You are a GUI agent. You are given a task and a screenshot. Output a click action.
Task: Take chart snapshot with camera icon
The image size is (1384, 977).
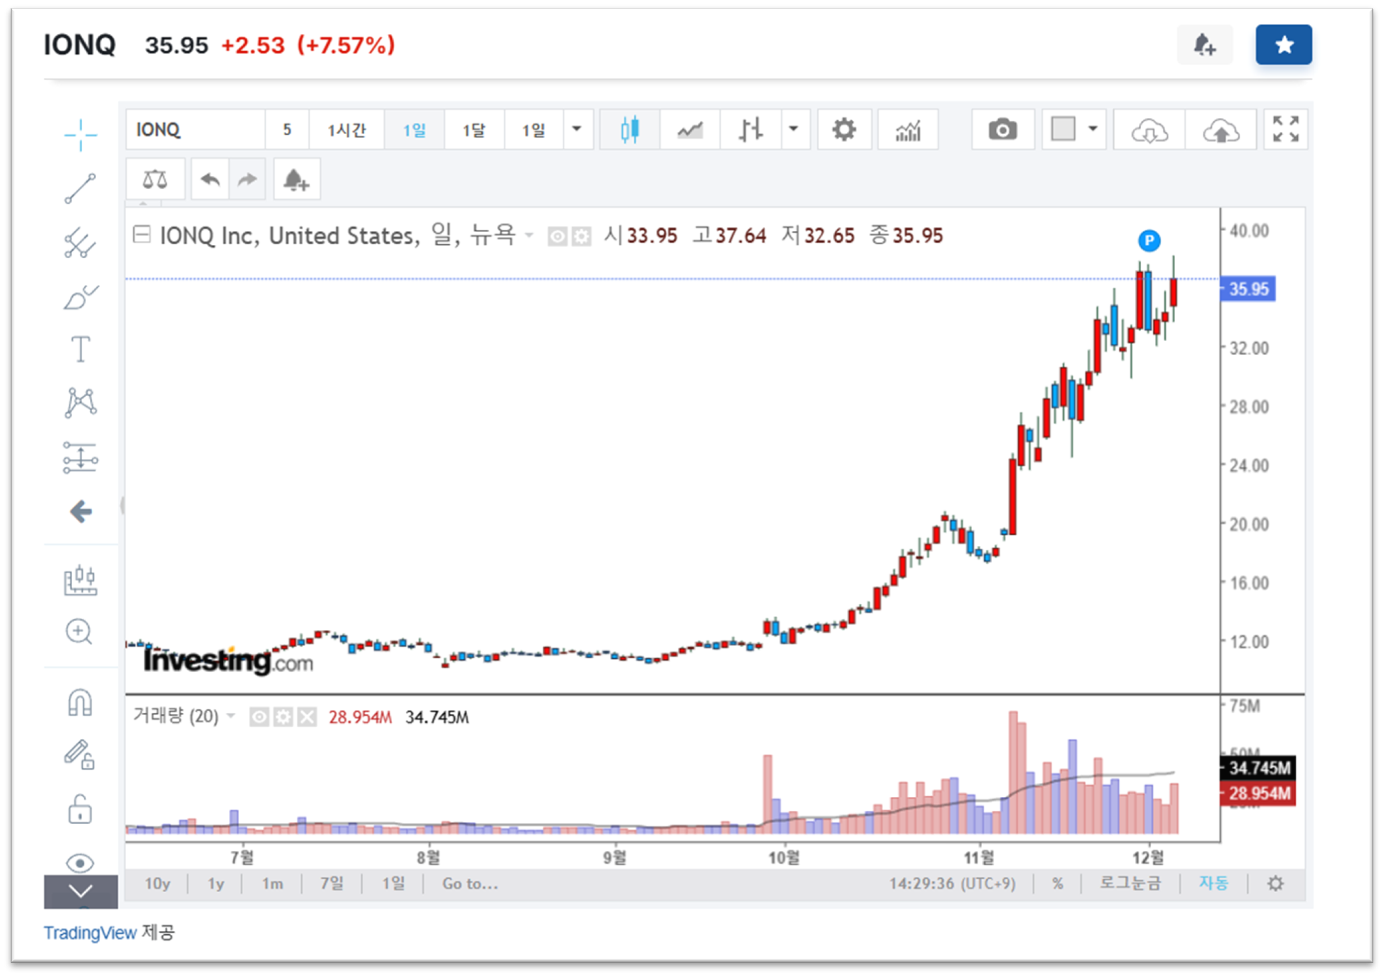click(x=1003, y=130)
